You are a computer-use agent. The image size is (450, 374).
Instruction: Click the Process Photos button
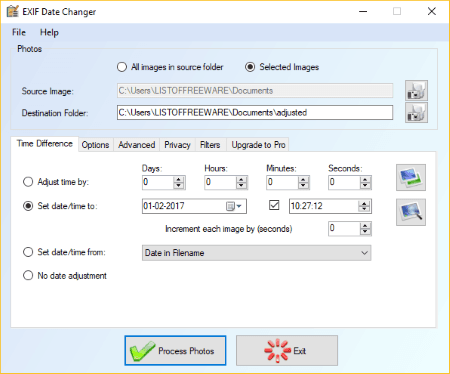(175, 351)
